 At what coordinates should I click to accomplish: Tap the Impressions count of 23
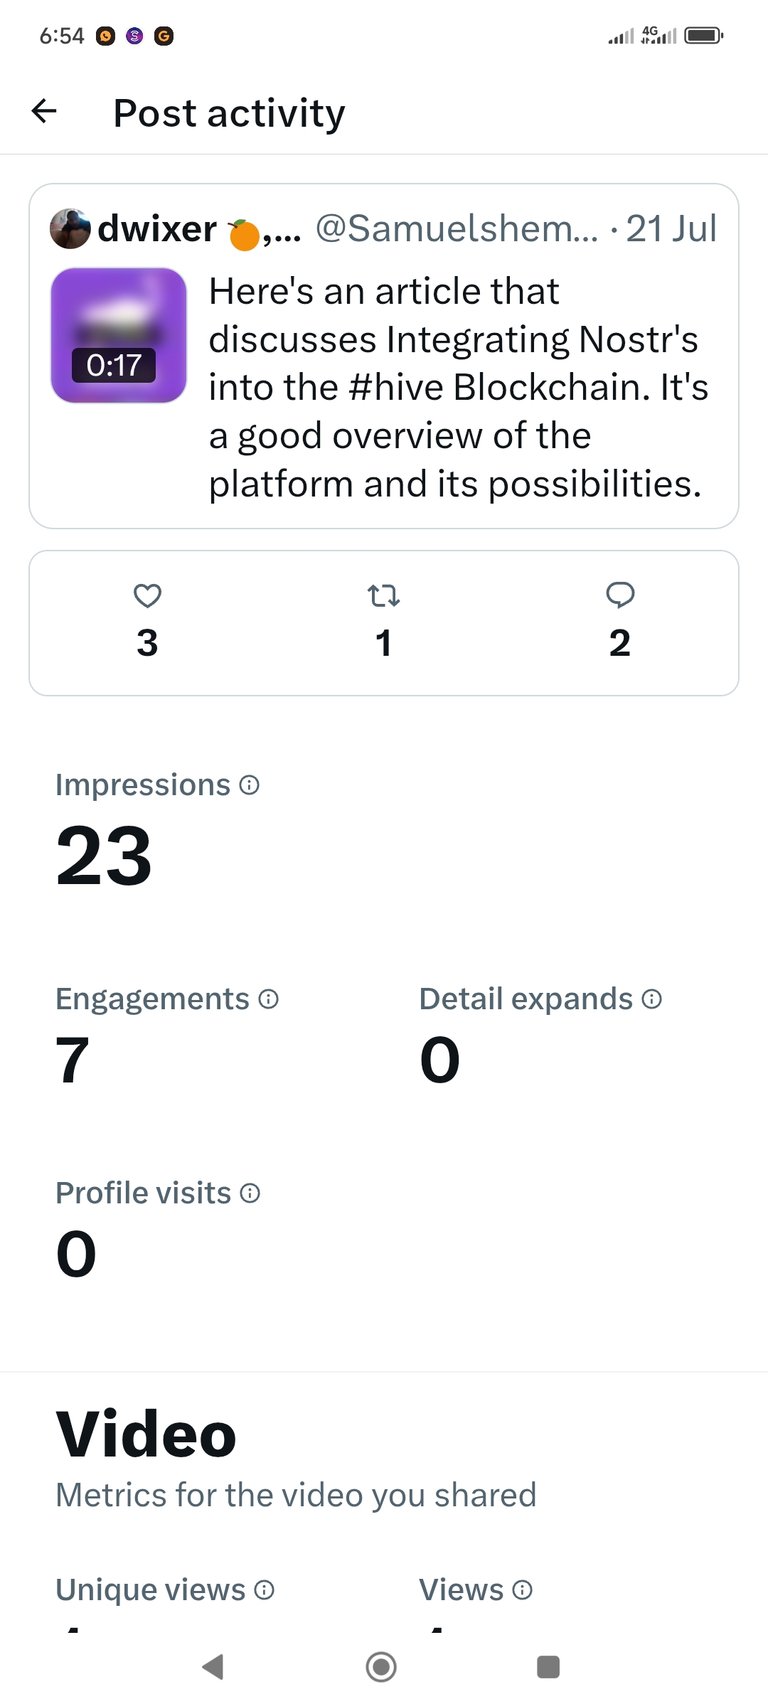104,857
